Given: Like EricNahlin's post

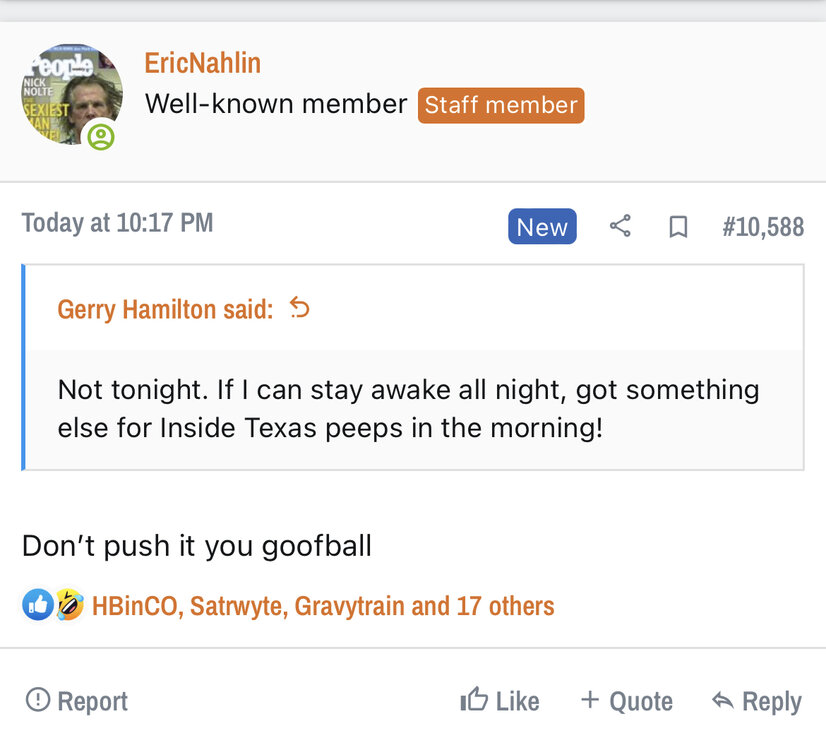Looking at the screenshot, I should point(500,701).
